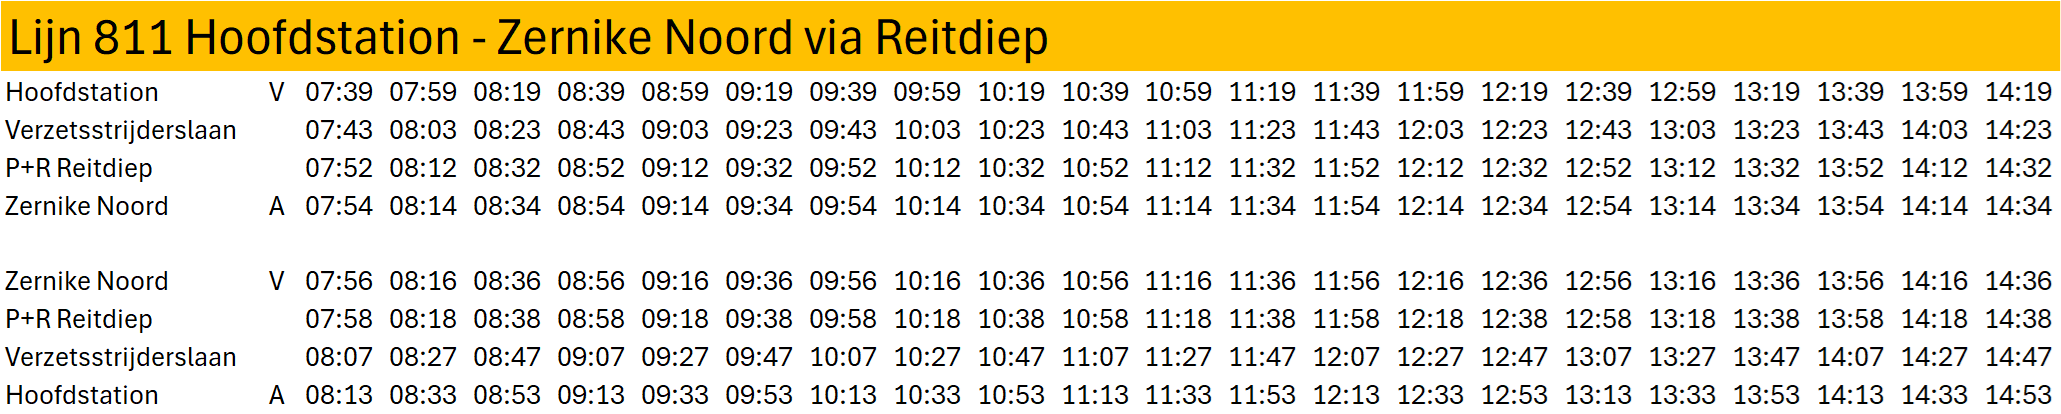Click the A marker beside bottom Hoofdstation

277,395
